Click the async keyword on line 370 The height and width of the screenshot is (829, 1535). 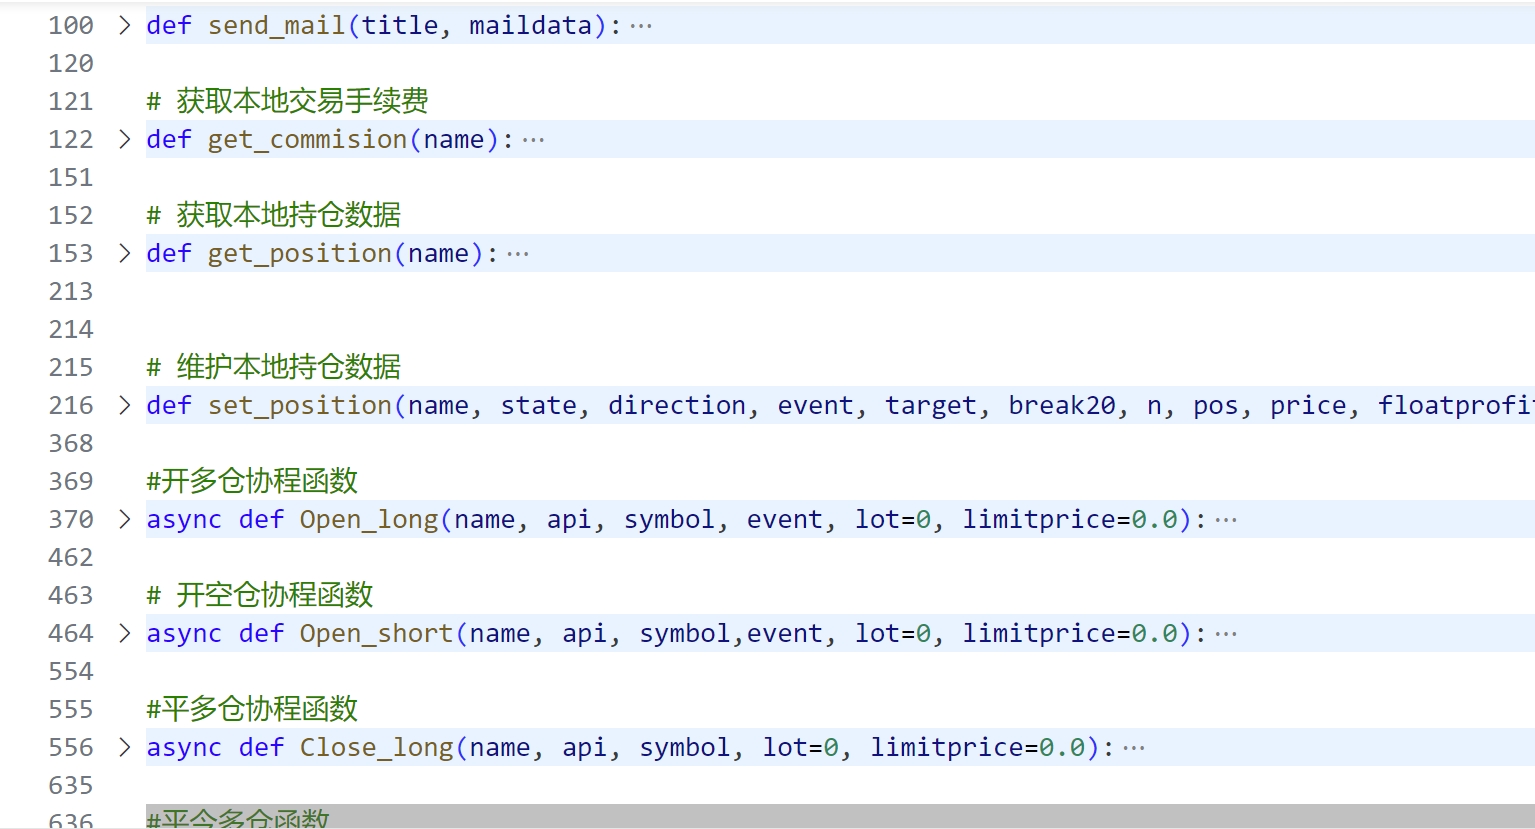click(184, 519)
